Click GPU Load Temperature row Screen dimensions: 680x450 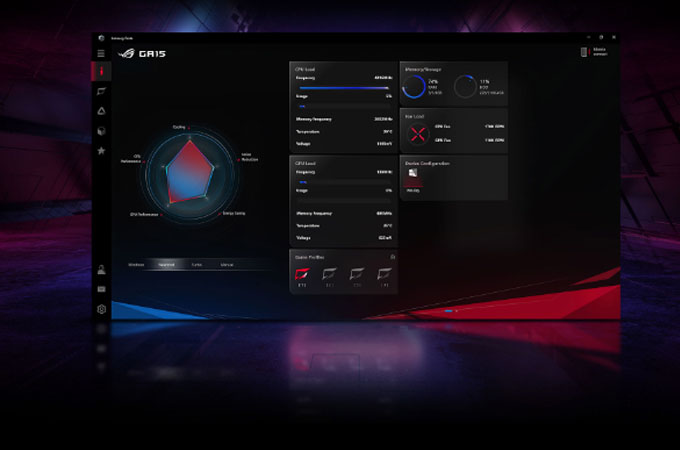click(344, 225)
